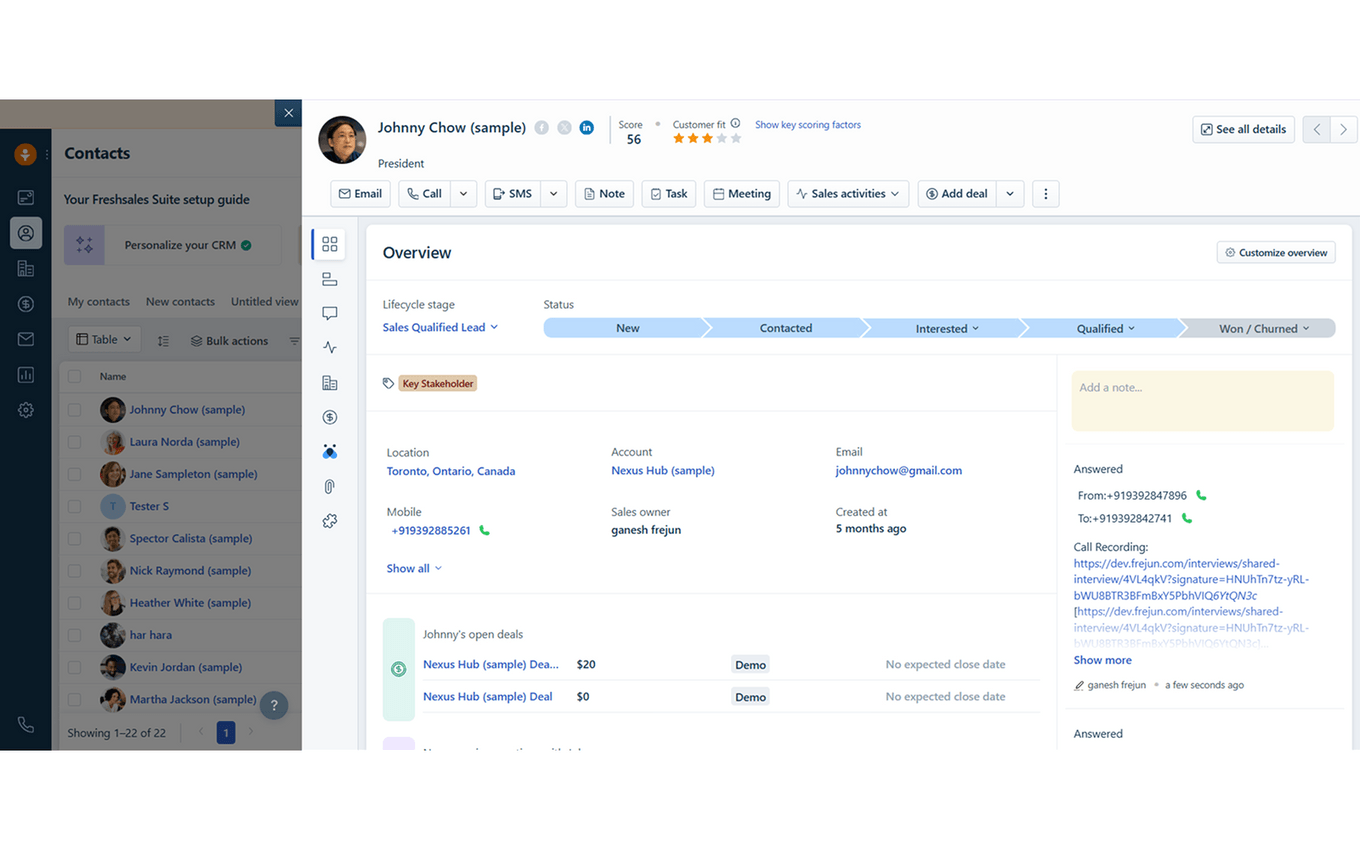Open attachments paperclip icon in panel sidebar
This screenshot has height=850, width=1360.
point(329,486)
